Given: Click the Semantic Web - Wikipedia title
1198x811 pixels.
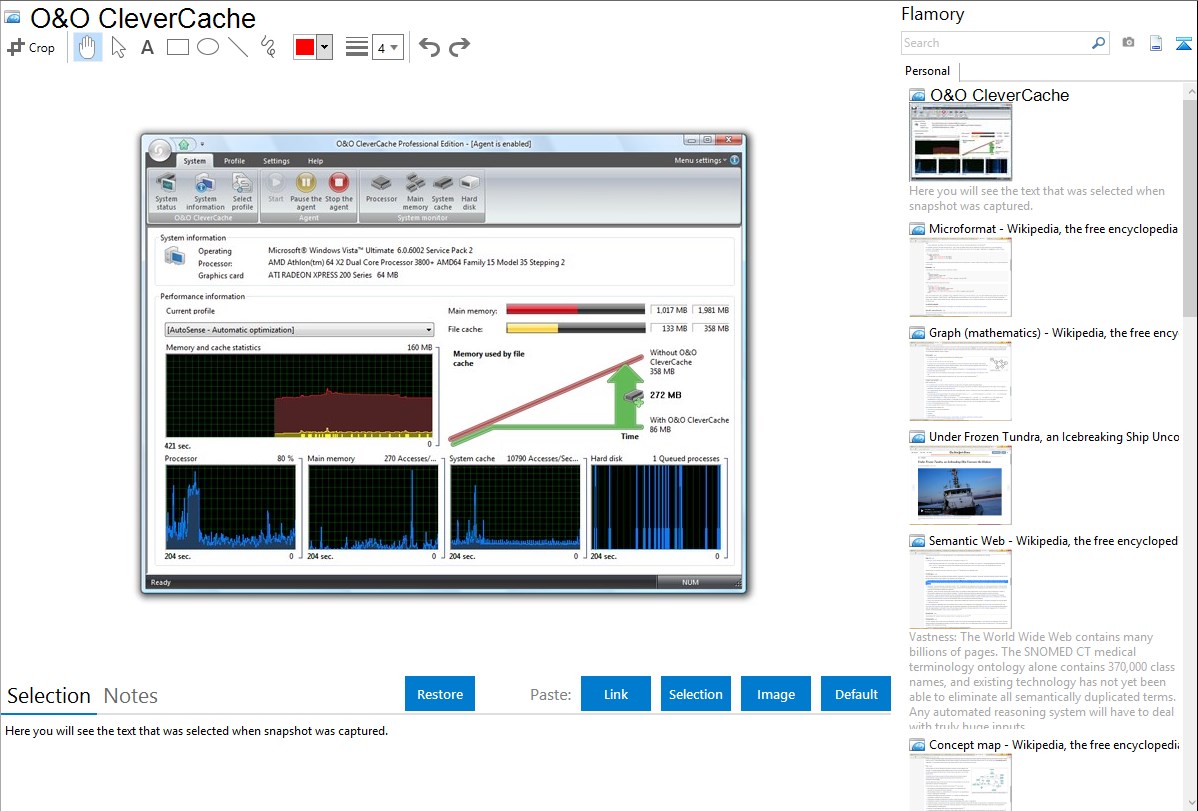Looking at the screenshot, I should (x=1053, y=540).
